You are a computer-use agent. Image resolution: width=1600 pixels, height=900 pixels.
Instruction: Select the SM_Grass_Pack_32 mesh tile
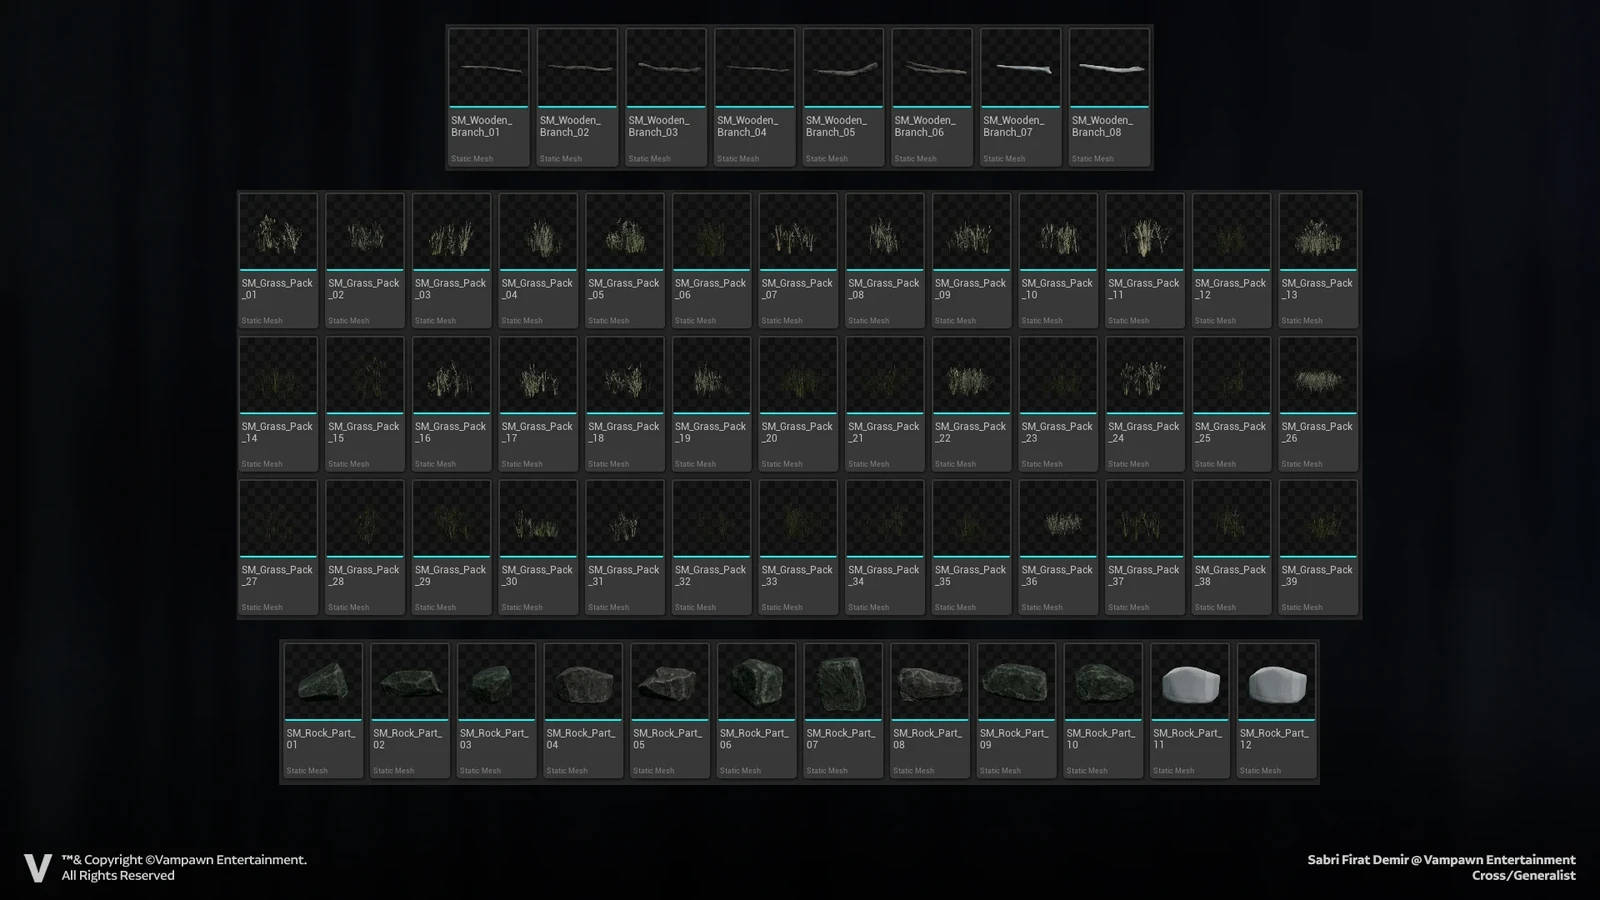712,547
